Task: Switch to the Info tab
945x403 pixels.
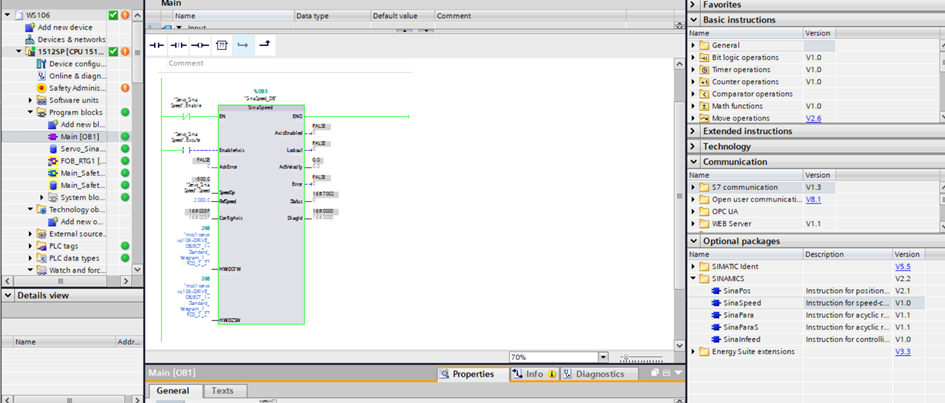Action: click(x=535, y=374)
